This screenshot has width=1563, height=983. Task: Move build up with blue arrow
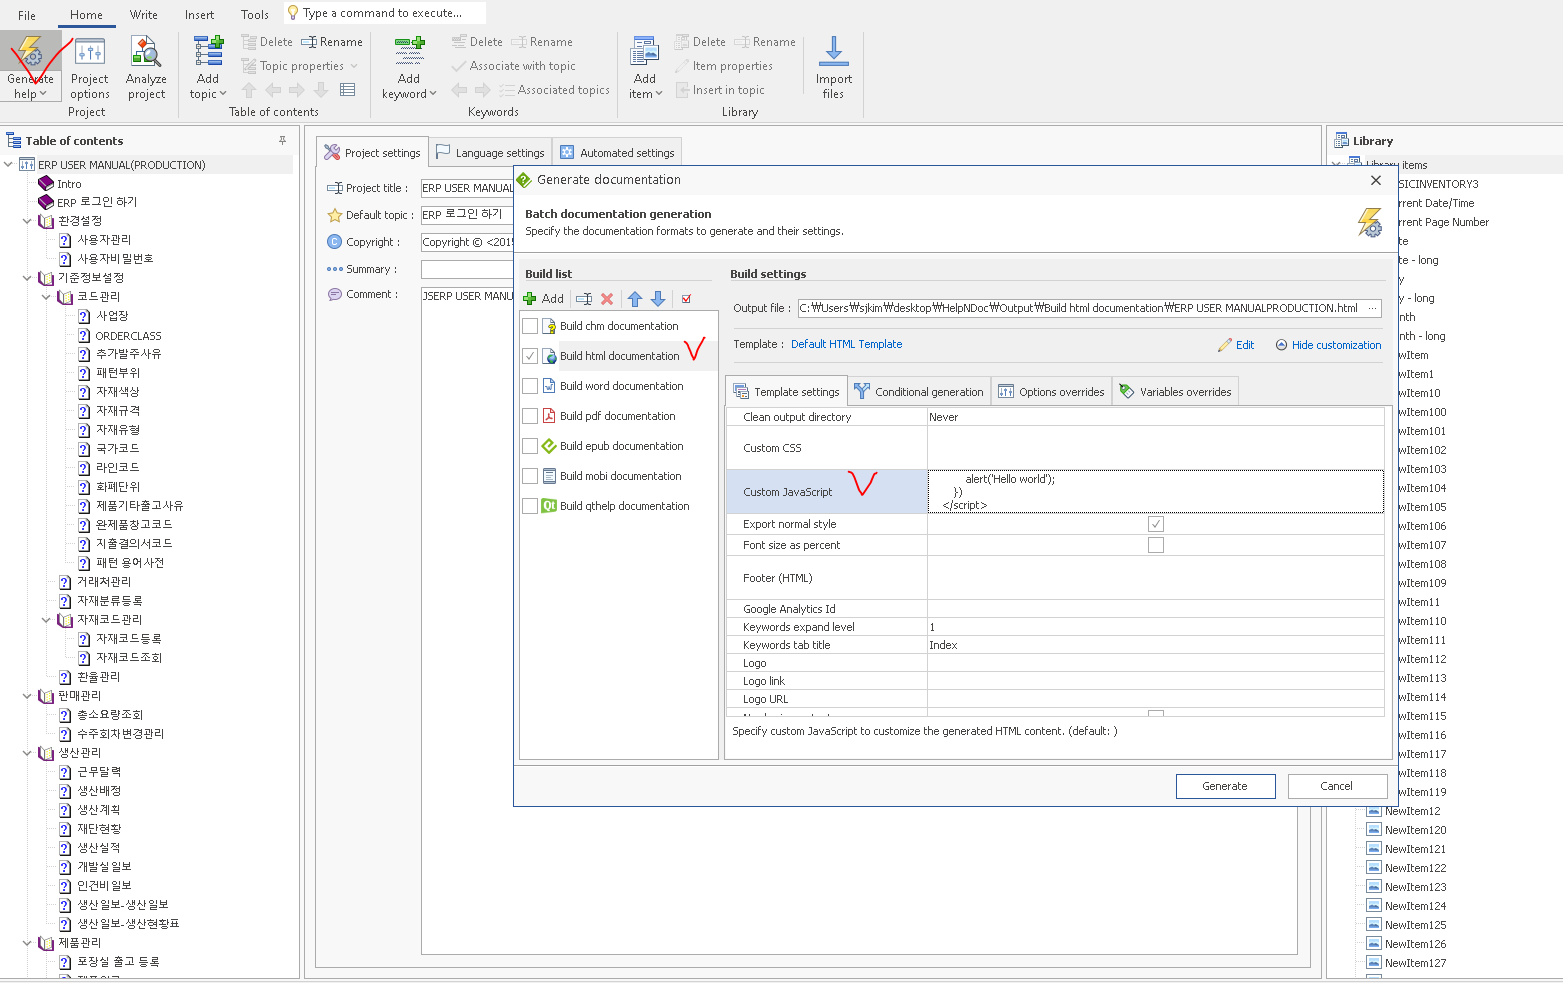click(635, 298)
